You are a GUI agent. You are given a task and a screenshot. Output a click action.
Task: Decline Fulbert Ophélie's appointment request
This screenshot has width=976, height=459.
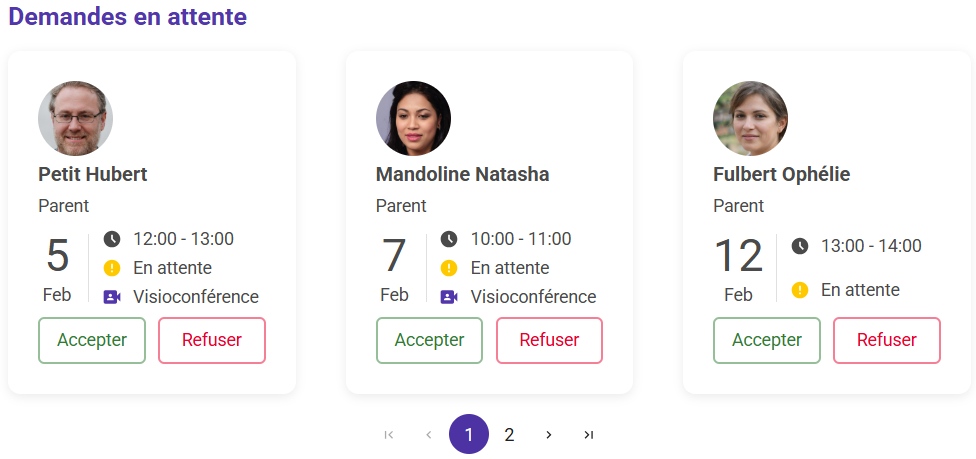click(x=887, y=340)
